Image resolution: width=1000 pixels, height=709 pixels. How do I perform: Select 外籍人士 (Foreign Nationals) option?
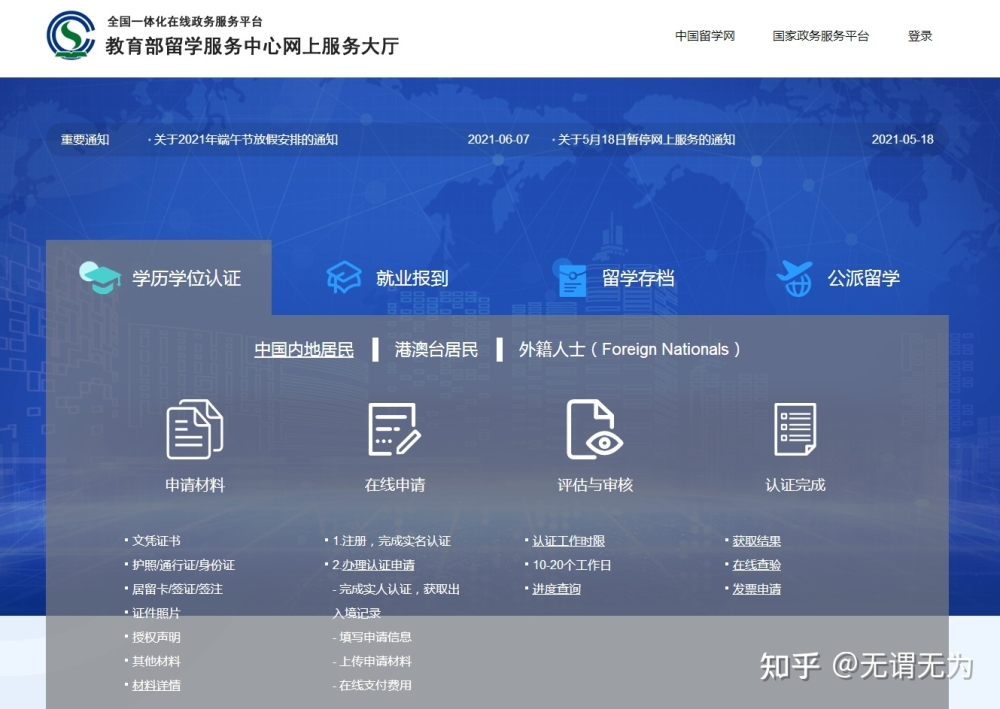click(629, 349)
